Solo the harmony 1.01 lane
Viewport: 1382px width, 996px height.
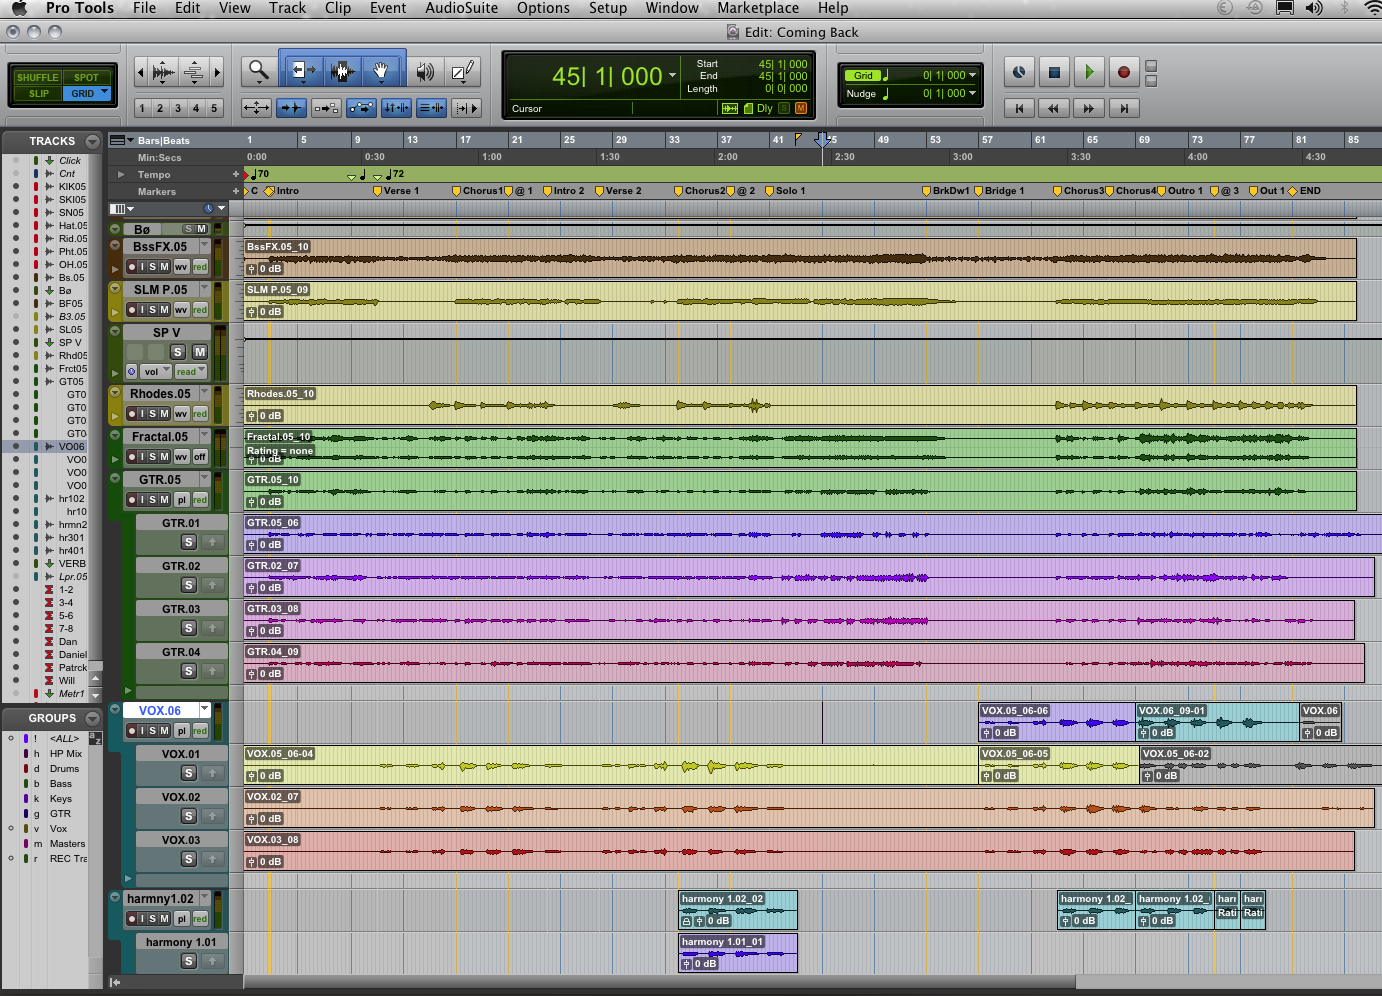(x=188, y=961)
